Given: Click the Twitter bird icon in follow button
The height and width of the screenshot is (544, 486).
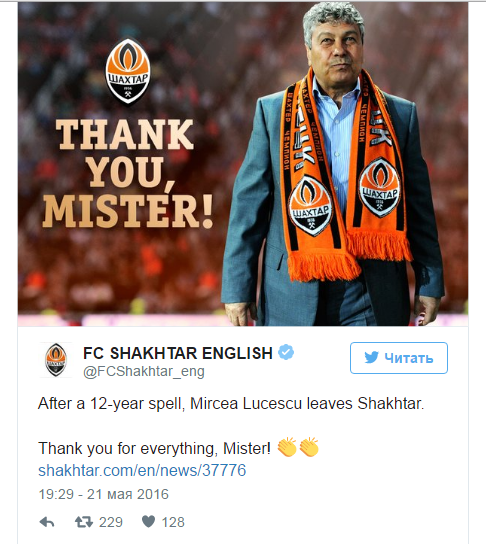Looking at the screenshot, I should (371, 358).
